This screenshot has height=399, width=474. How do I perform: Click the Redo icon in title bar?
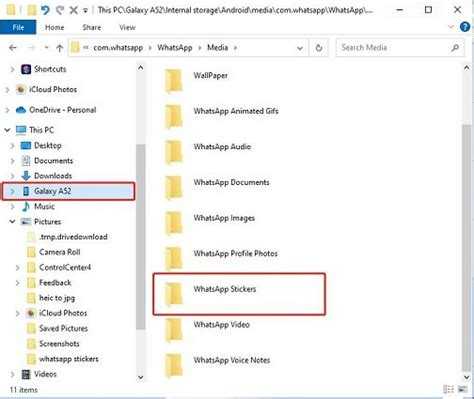pyautogui.click(x=60, y=10)
